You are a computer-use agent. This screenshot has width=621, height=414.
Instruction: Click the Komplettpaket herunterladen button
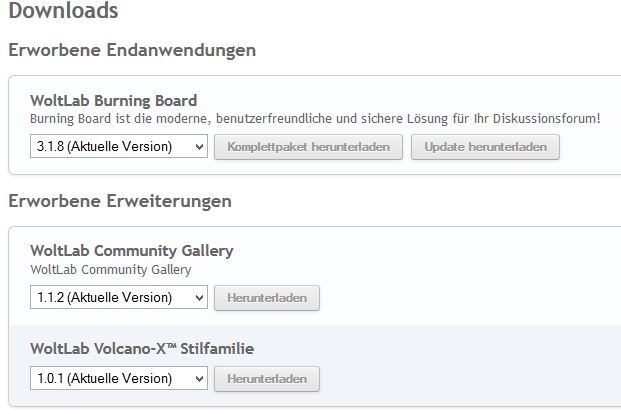(308, 147)
